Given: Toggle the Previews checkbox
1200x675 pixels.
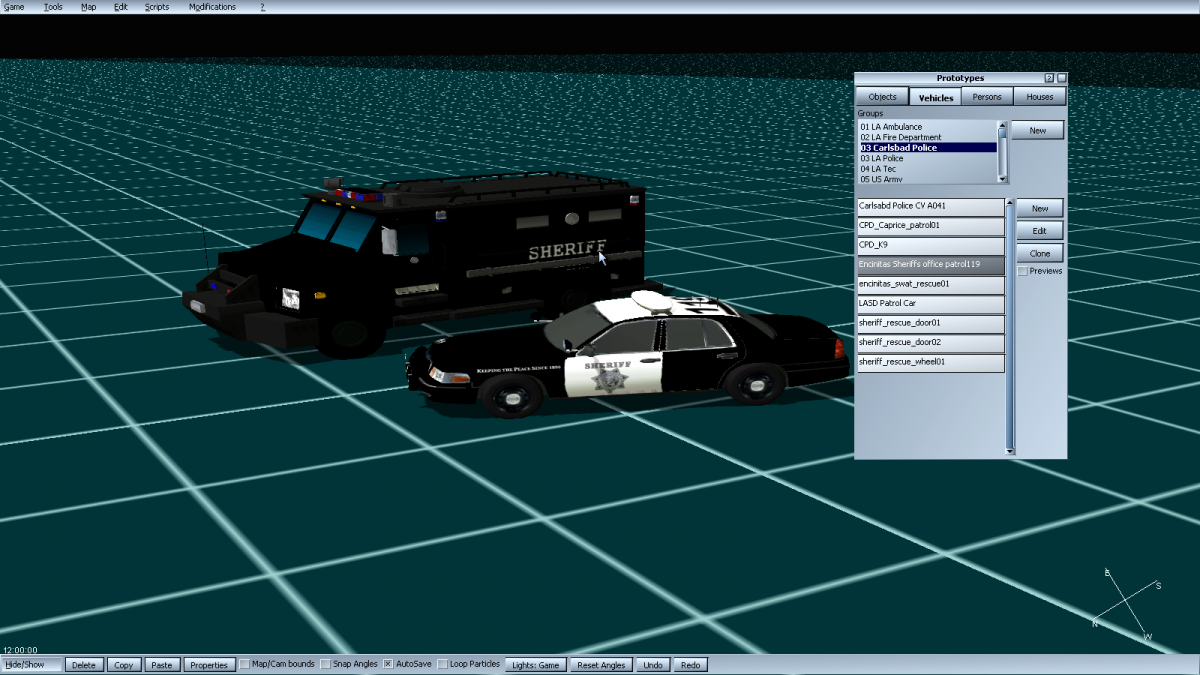Looking at the screenshot, I should [1022, 271].
